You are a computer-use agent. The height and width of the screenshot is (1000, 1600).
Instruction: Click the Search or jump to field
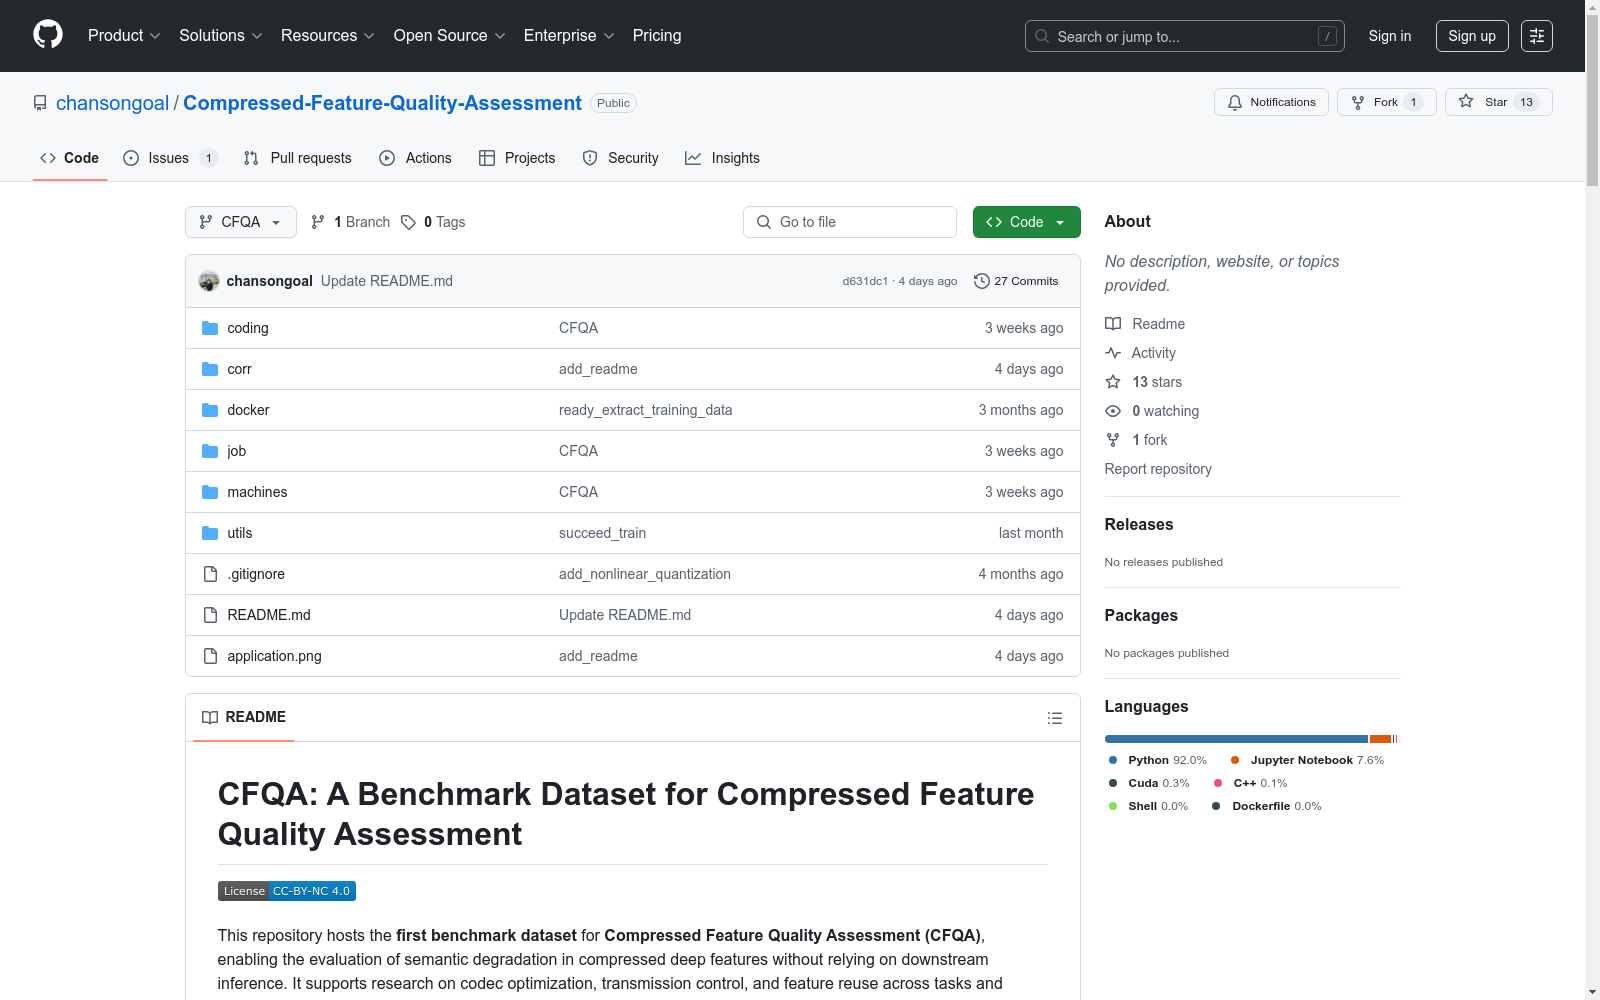tap(1185, 36)
